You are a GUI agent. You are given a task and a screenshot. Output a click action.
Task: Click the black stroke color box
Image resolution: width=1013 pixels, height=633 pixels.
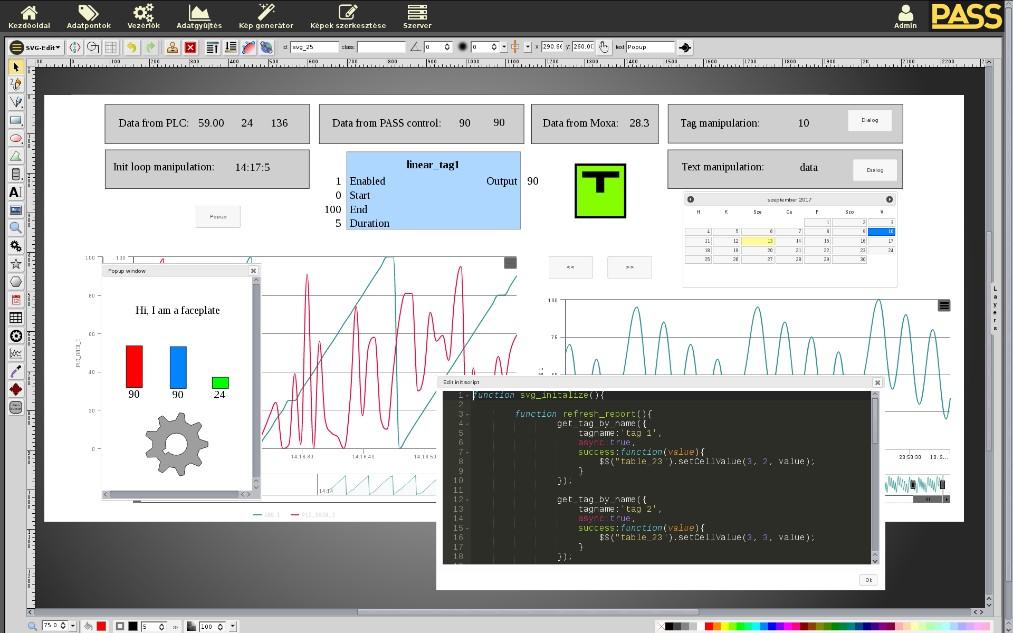click(x=133, y=626)
